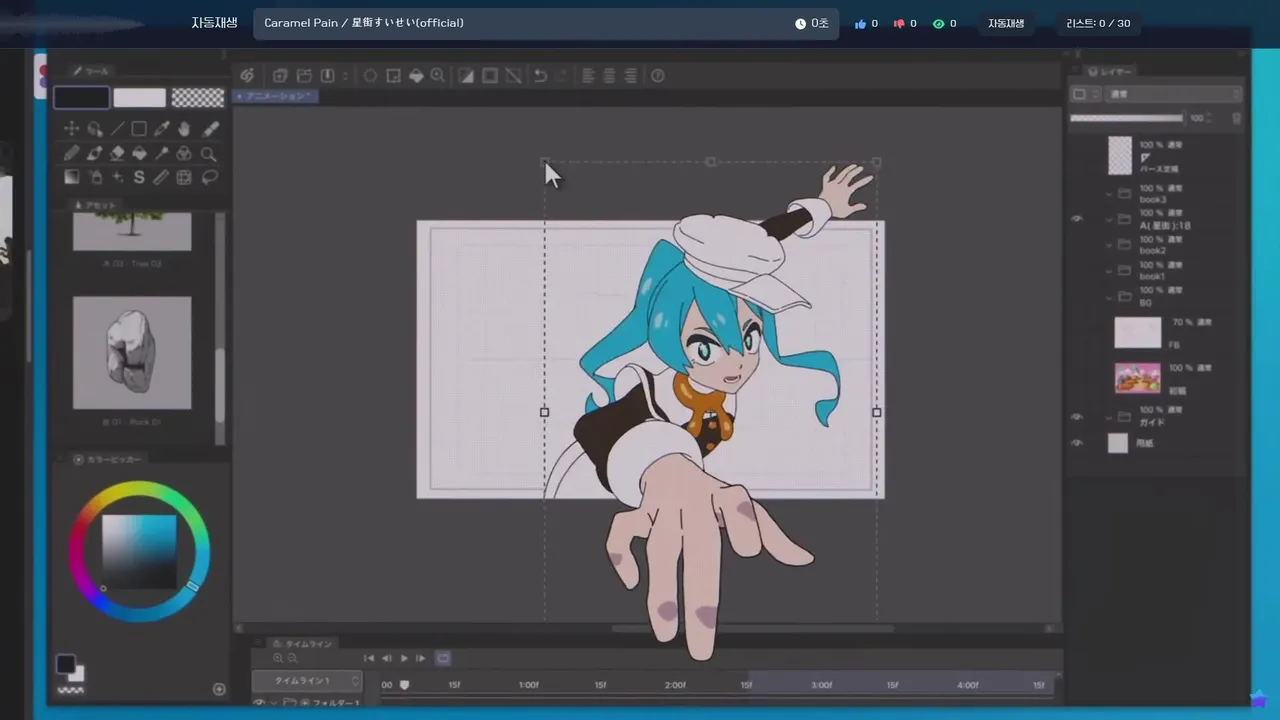This screenshot has height=720, width=1280.
Task: Select the grid frame tool icon
Action: pyautogui.click(x=184, y=178)
